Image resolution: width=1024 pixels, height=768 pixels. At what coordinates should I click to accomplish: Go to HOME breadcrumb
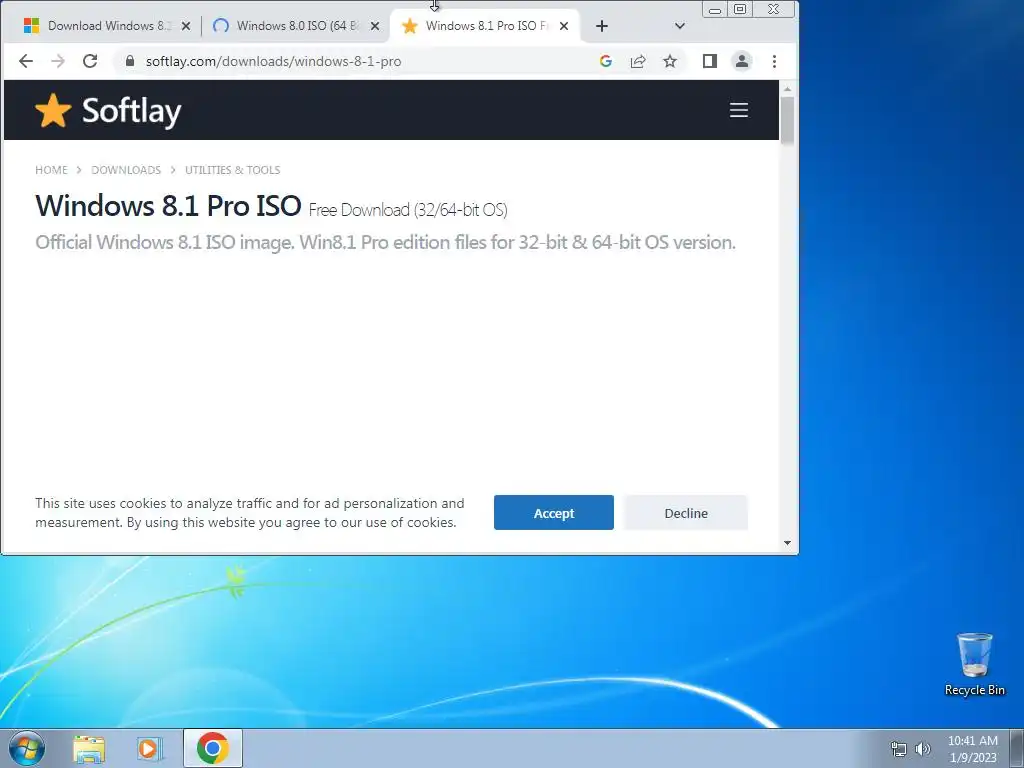pos(51,170)
